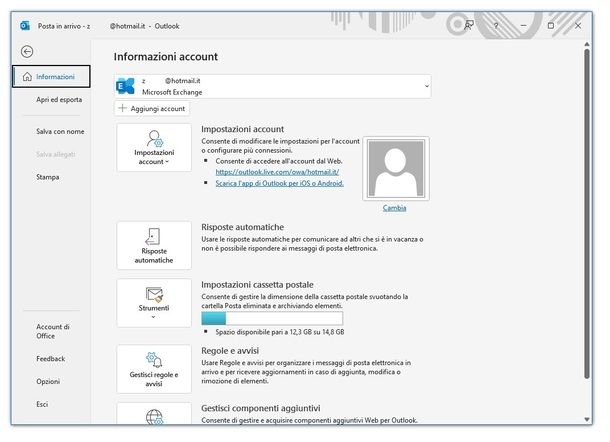The height and width of the screenshot is (442, 610).
Task: Open the outlook.live.com web access link
Action: pyautogui.click(x=277, y=172)
